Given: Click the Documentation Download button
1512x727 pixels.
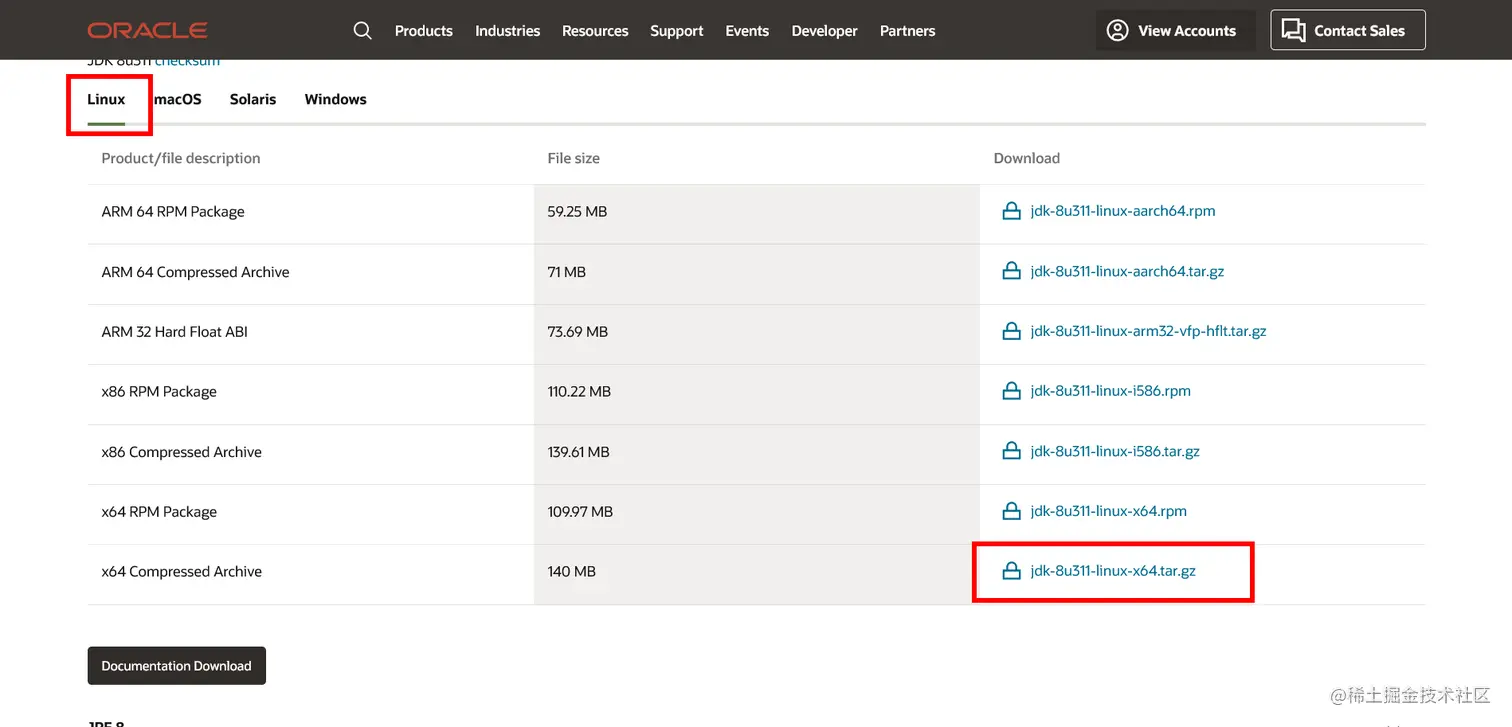Looking at the screenshot, I should pyautogui.click(x=177, y=665).
